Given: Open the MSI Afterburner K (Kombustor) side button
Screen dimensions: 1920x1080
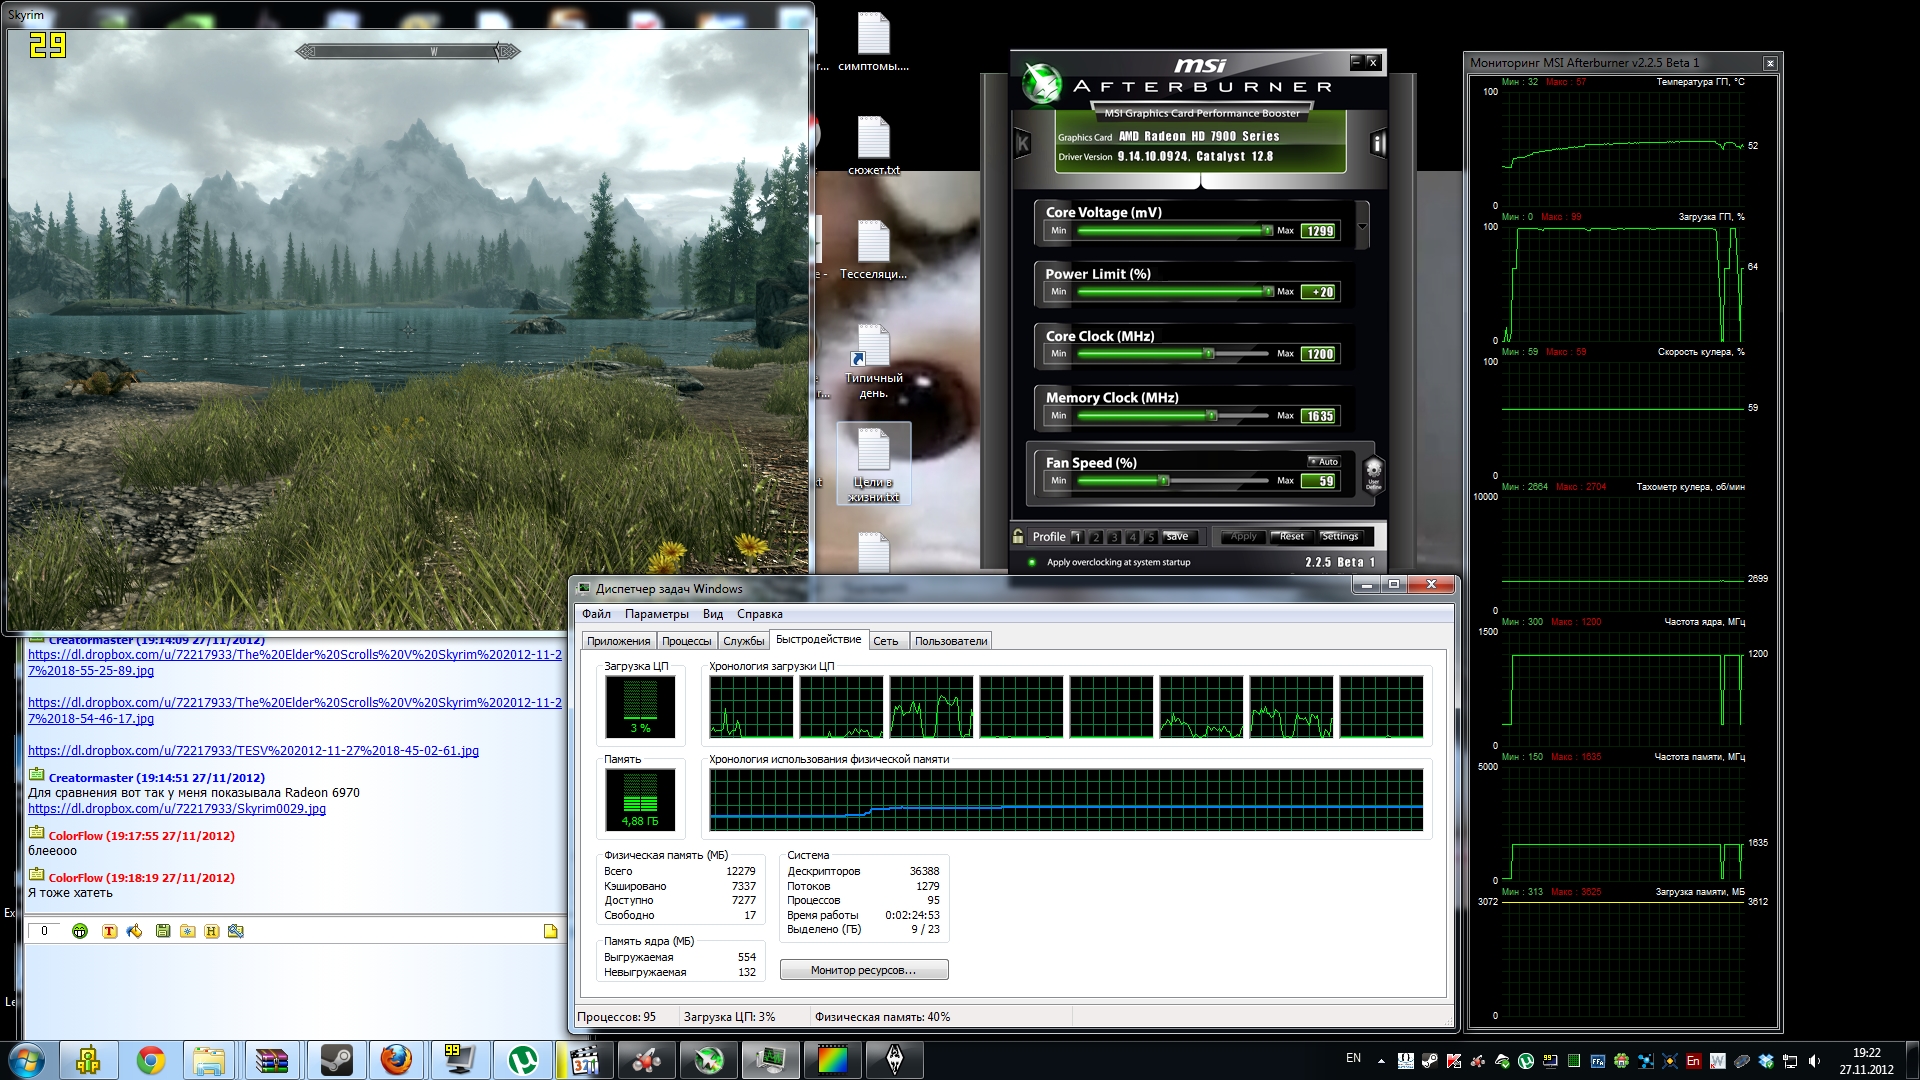Looking at the screenshot, I should point(1022,144).
